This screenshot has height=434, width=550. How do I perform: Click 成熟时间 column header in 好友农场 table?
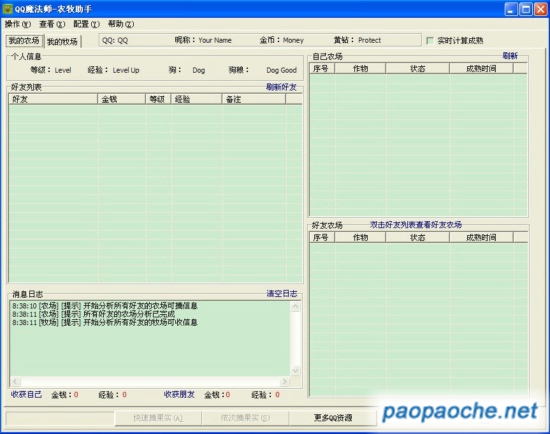[481, 238]
